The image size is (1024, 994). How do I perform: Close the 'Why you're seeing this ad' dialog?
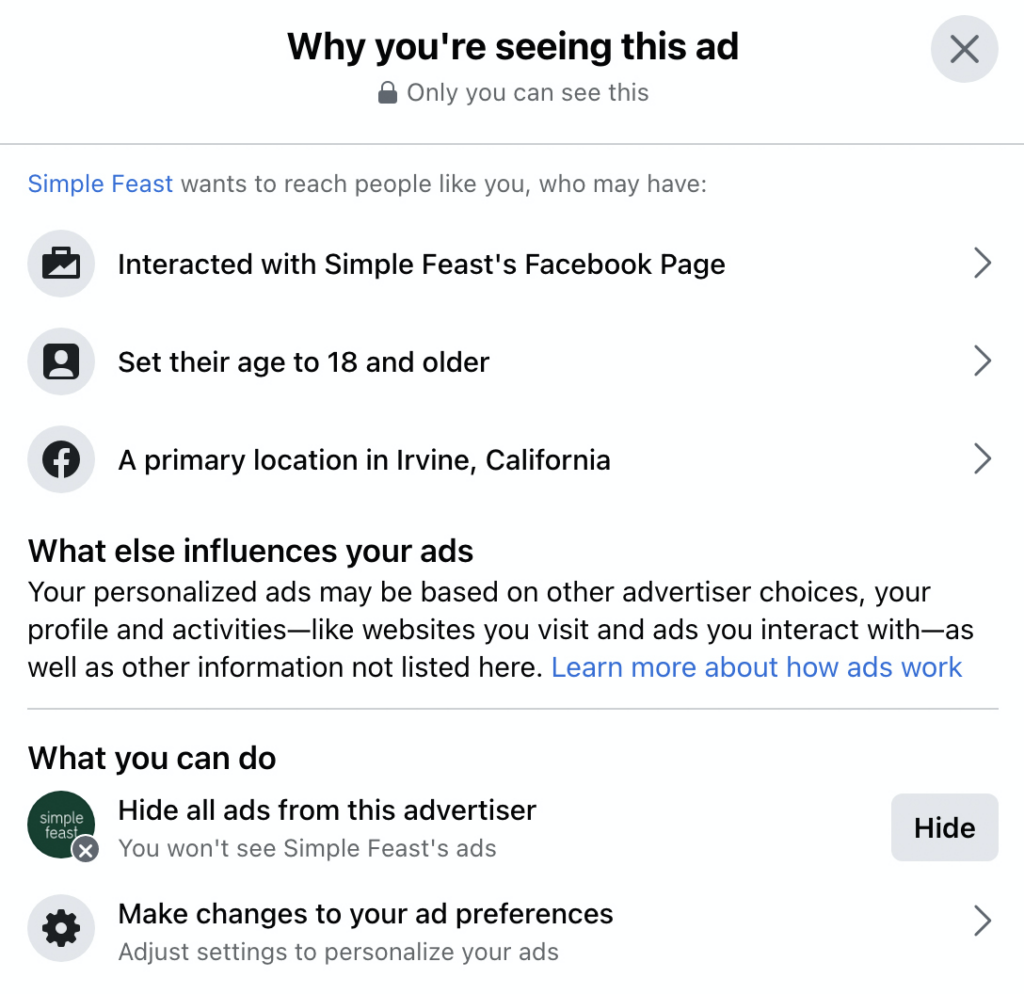[963, 48]
